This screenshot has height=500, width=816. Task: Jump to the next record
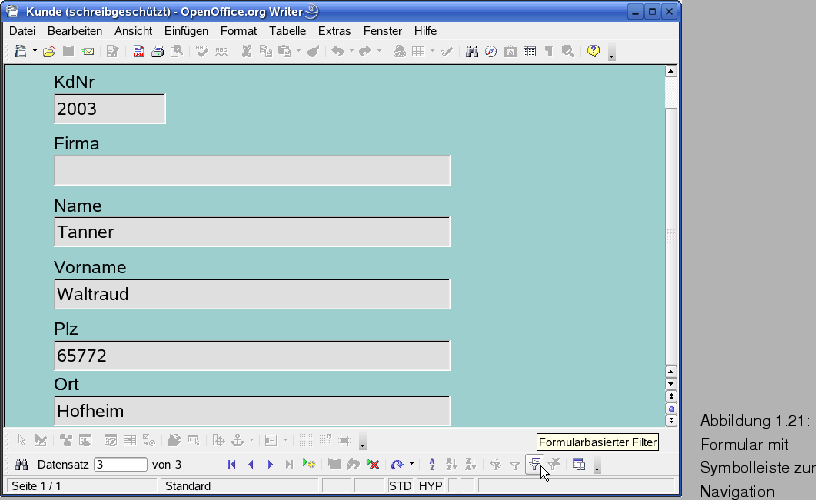(x=270, y=465)
